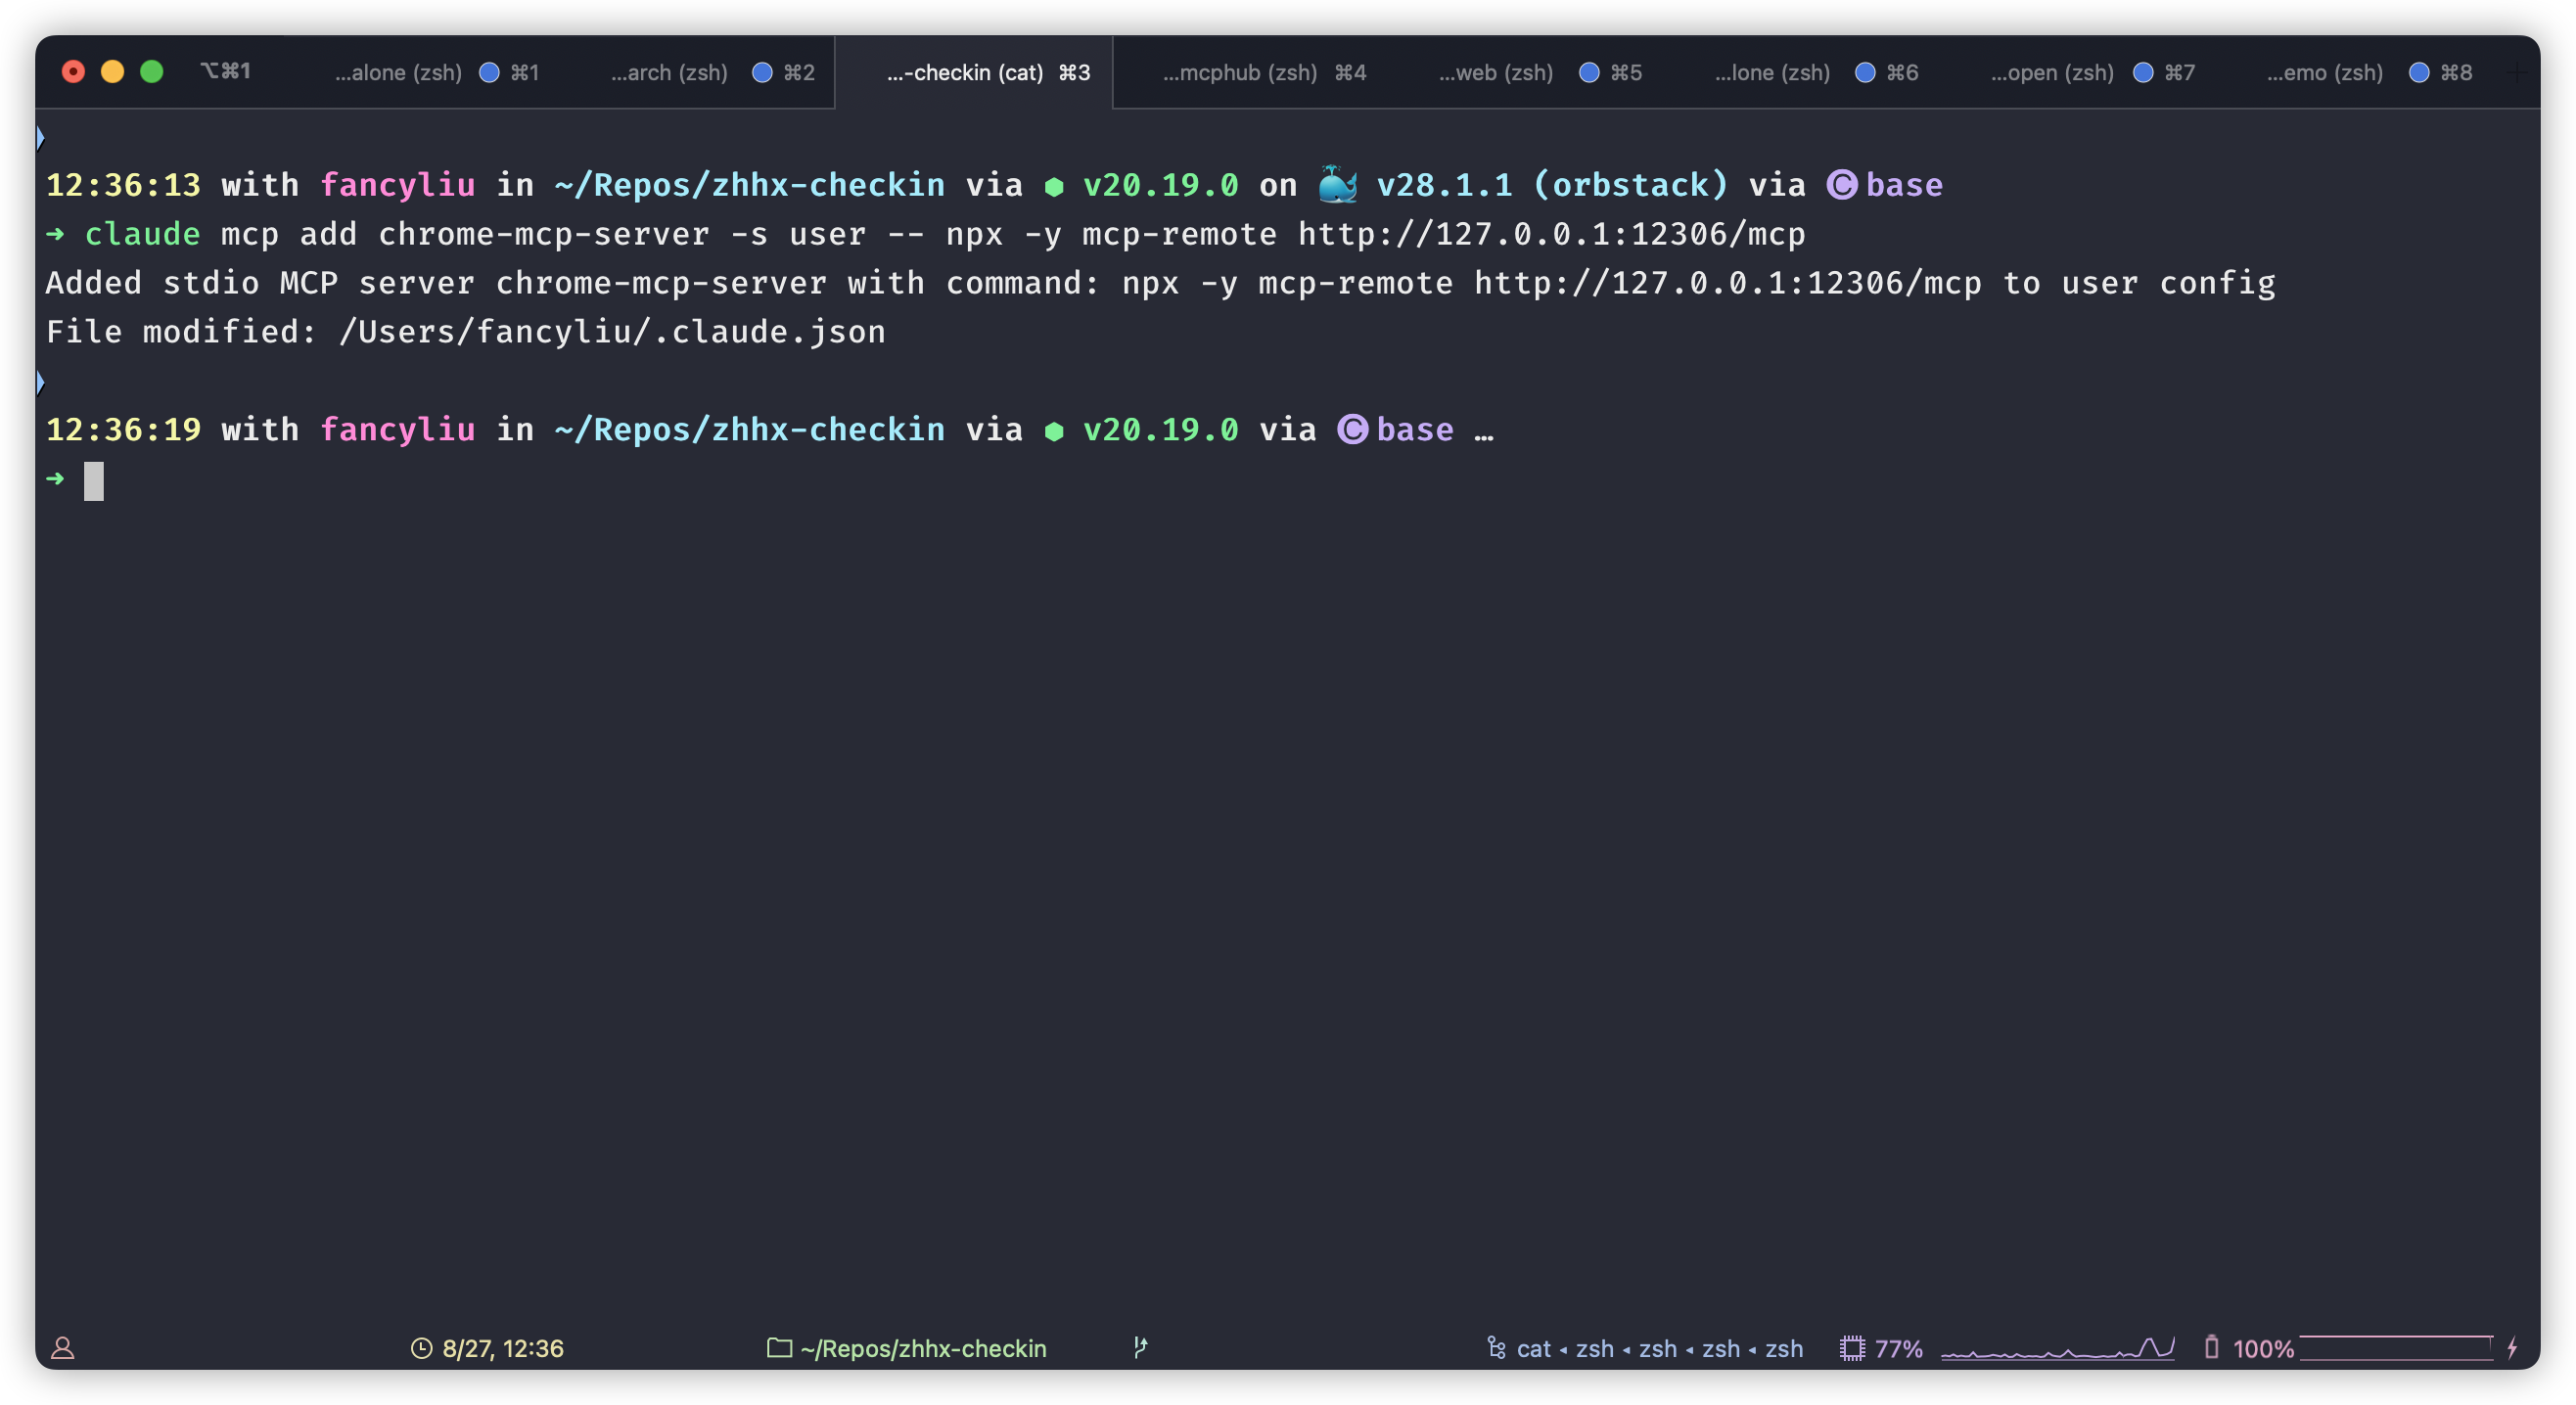Viewport: 2576px width, 1405px height.
Task: Click the blue activity dot on alone (zsh) tab
Action: tap(489, 71)
